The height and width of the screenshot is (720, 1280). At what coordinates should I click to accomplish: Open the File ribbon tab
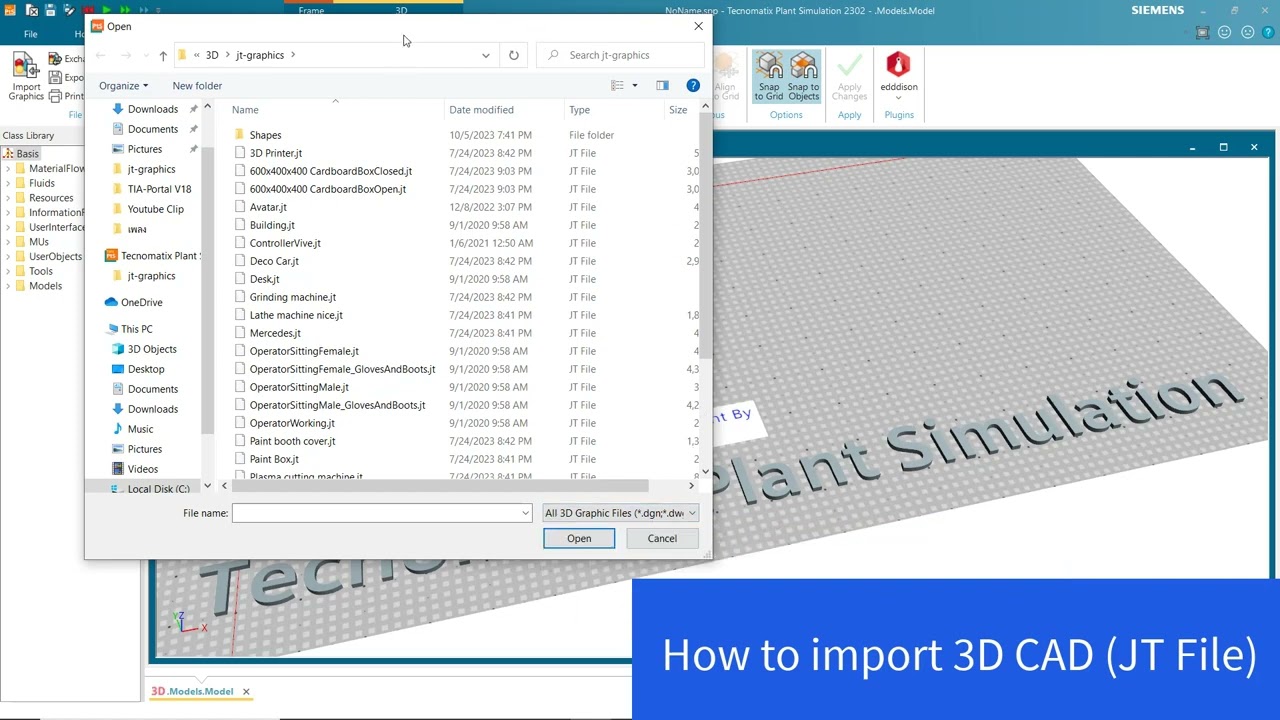click(x=31, y=34)
